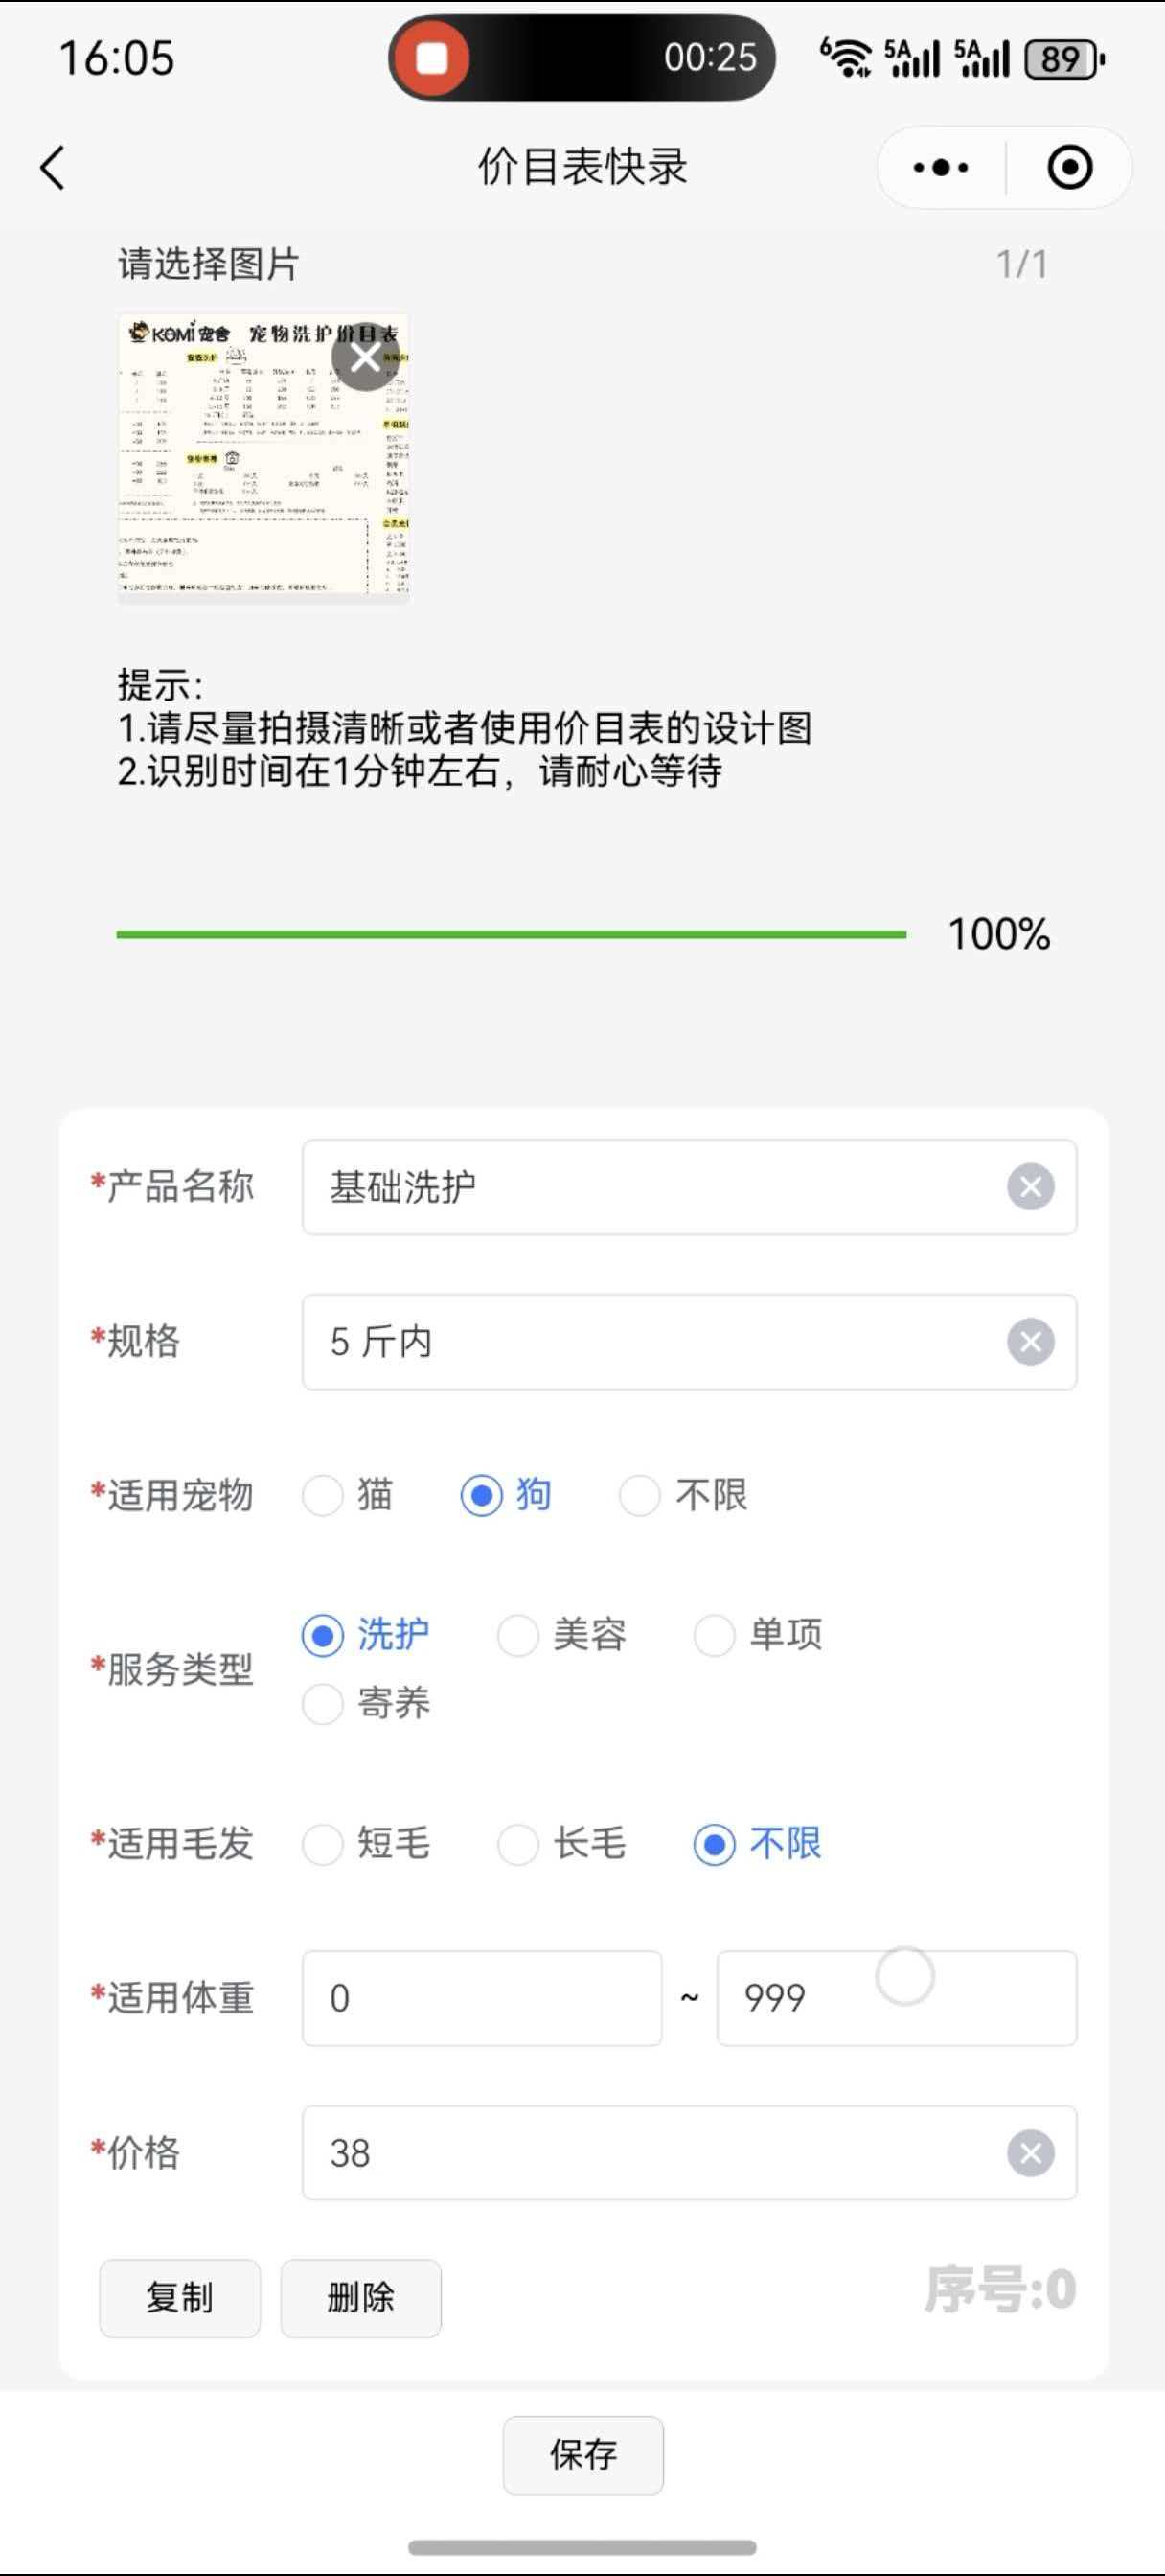Click the green recognition progress bar
The width and height of the screenshot is (1165, 2576).
[x=510, y=934]
